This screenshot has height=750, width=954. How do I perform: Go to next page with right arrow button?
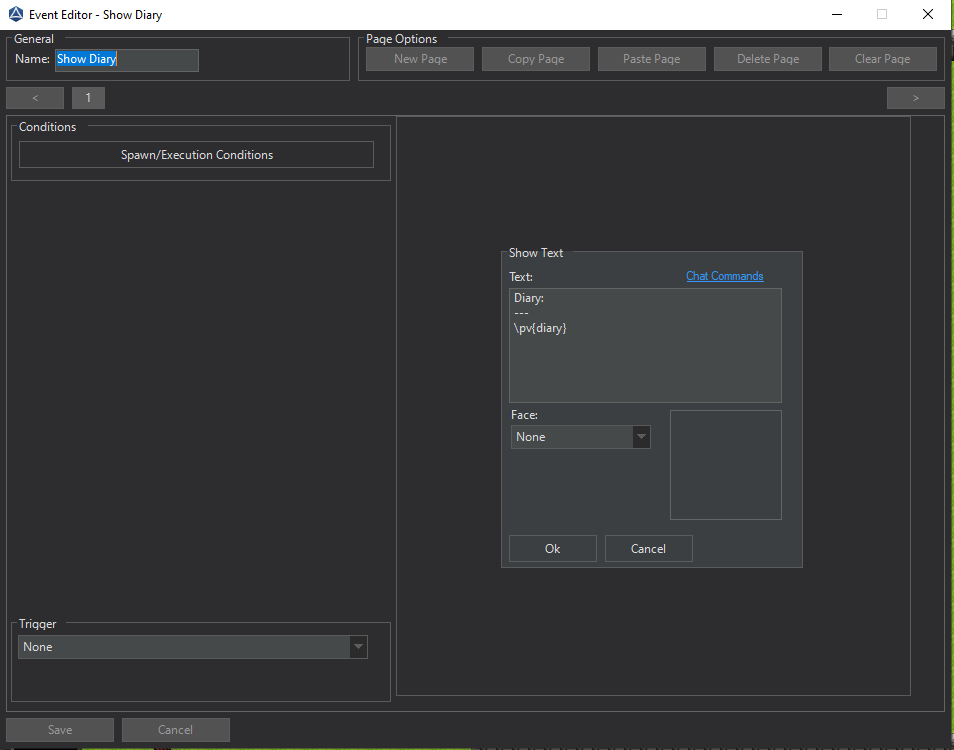coord(915,98)
